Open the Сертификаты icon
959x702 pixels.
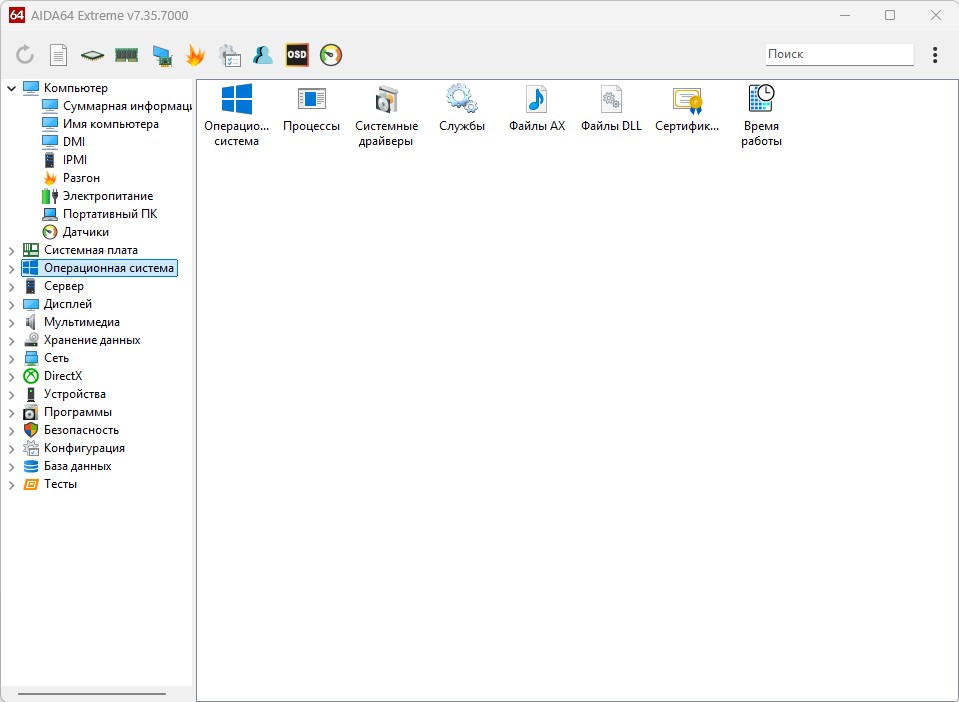point(687,108)
